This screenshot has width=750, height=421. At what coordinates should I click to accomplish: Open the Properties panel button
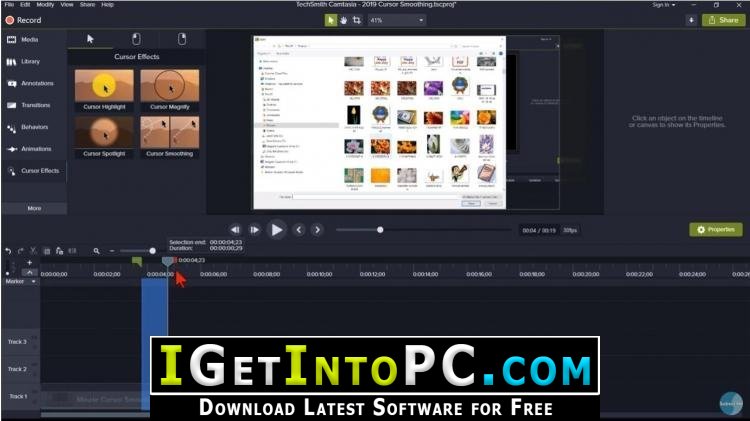click(716, 230)
